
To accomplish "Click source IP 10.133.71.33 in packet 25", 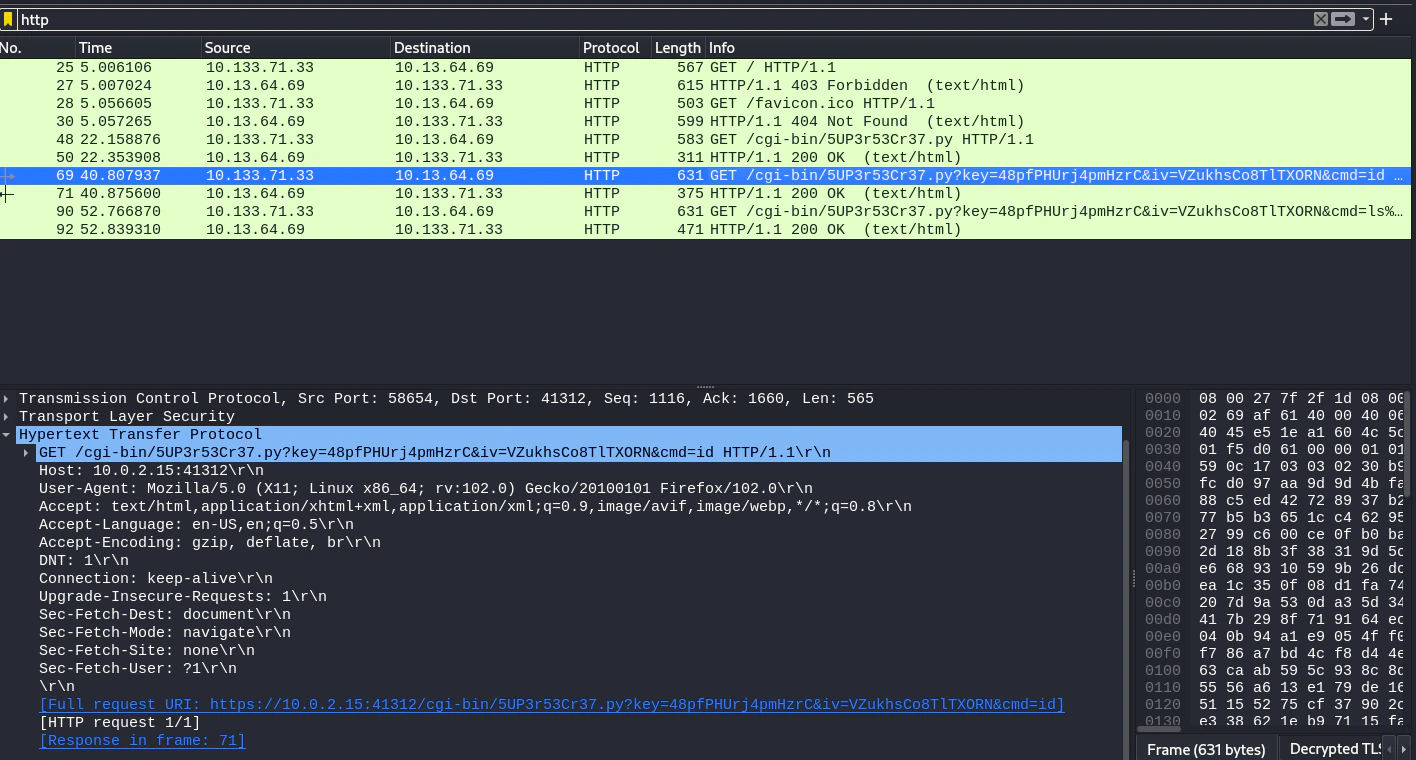I will (x=260, y=68).
